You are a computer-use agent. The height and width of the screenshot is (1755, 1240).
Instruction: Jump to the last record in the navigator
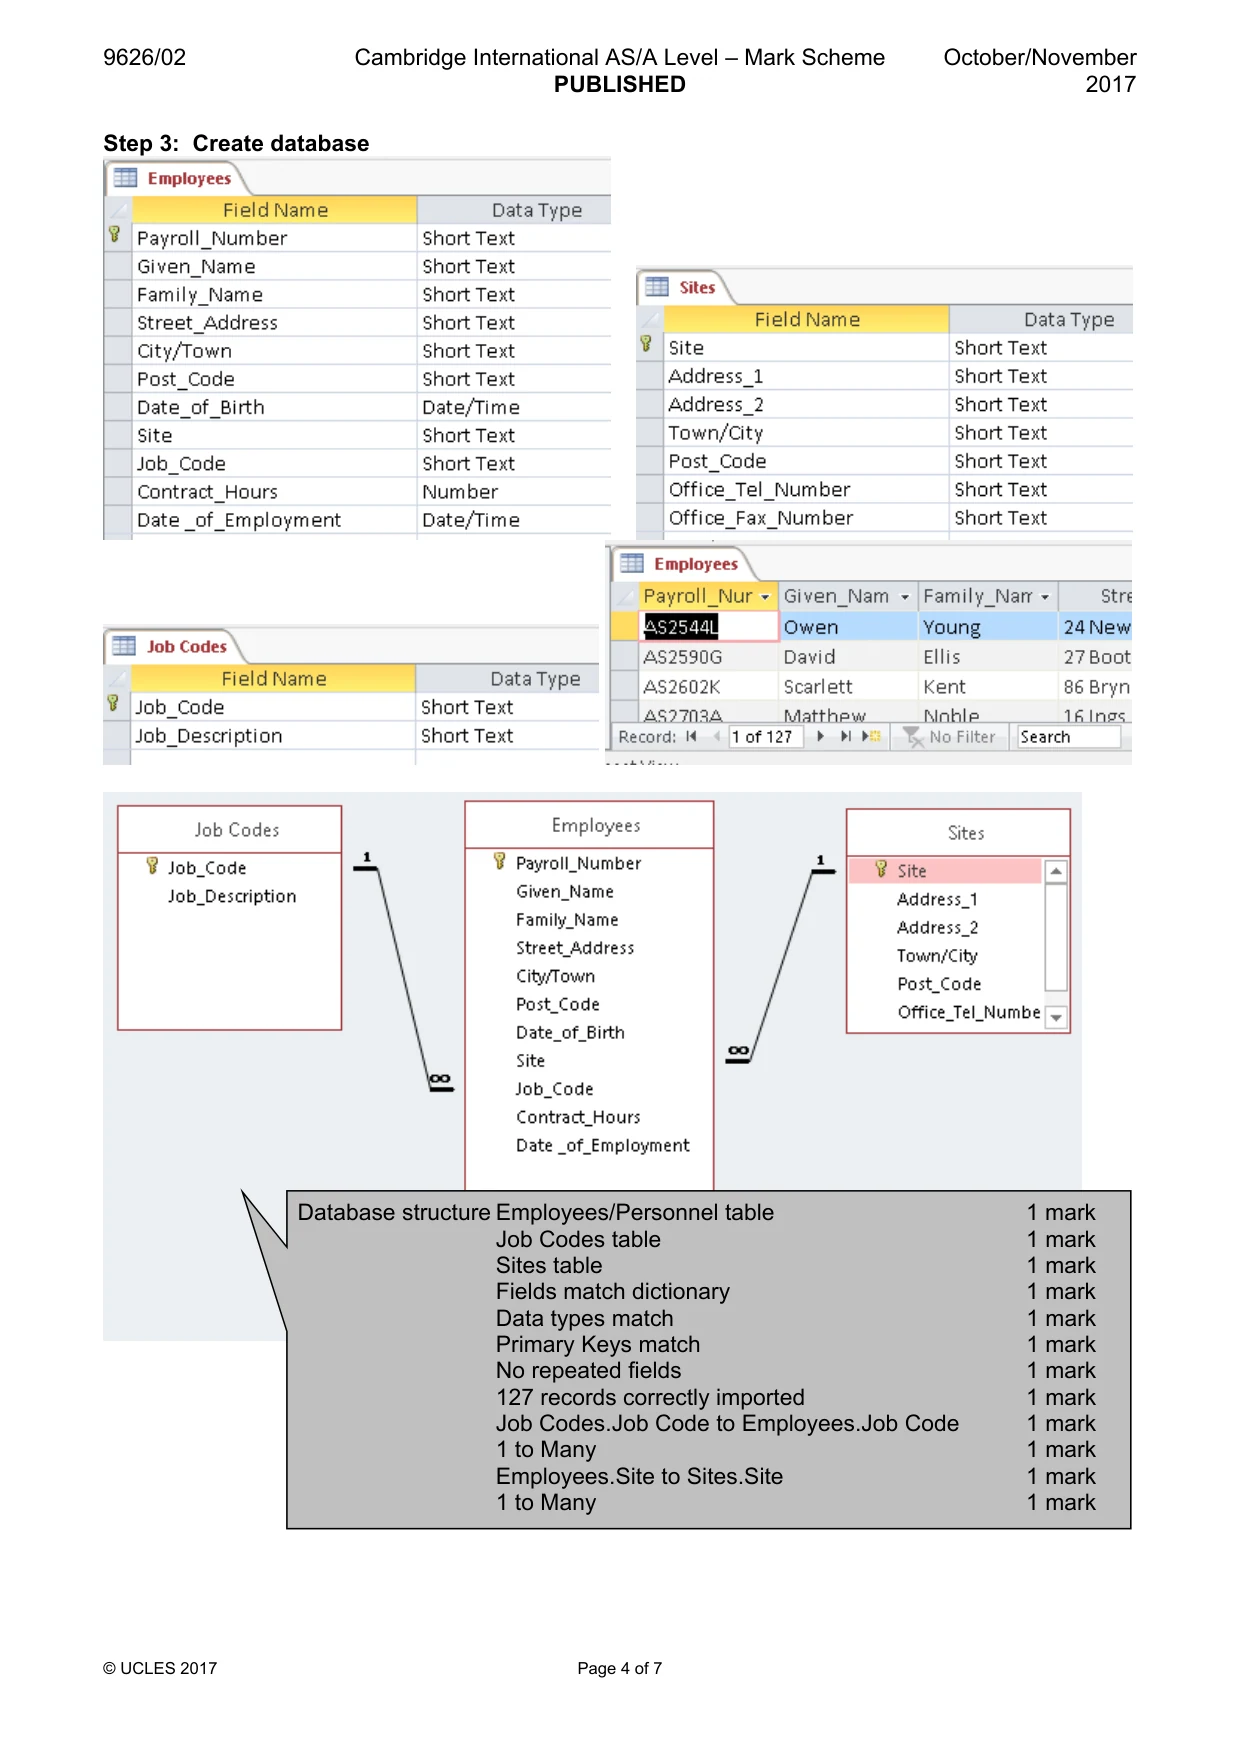click(x=846, y=737)
